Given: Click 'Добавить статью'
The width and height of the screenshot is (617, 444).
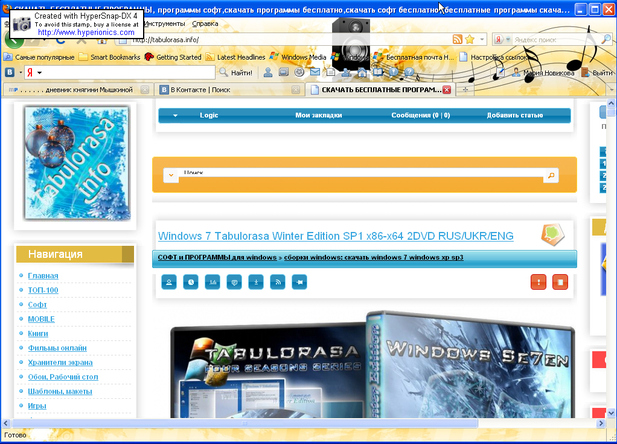Looking at the screenshot, I should click(515, 115).
